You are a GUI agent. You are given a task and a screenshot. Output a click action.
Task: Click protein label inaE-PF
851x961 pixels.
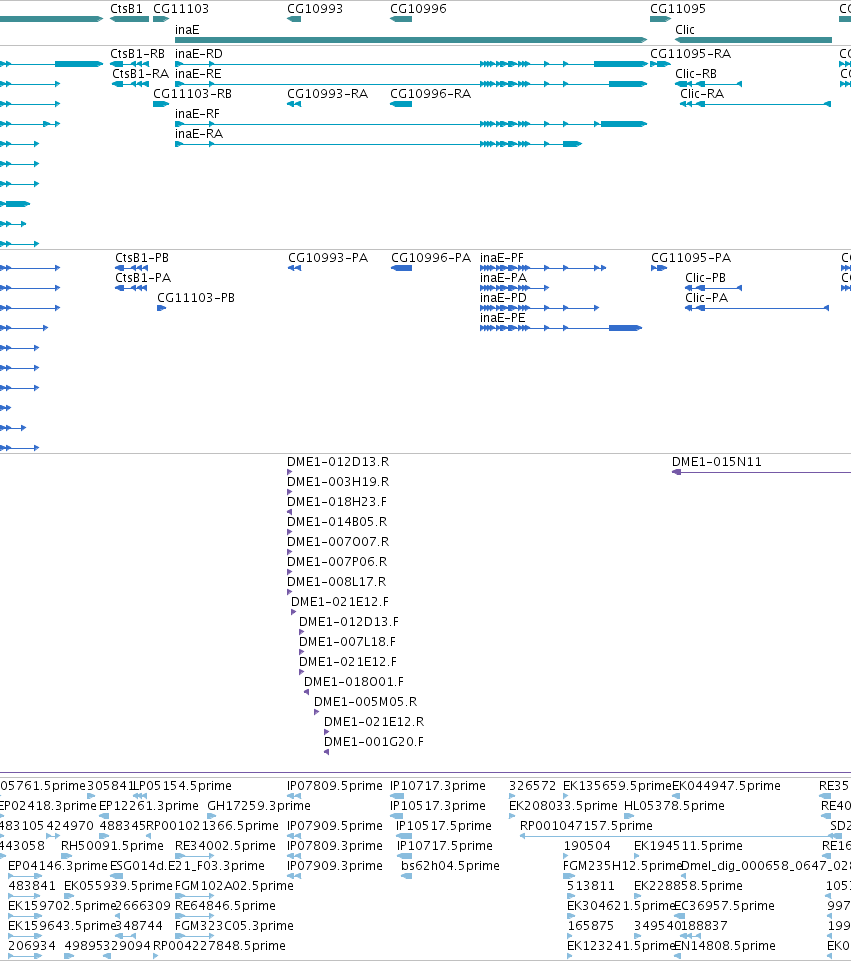(502, 258)
